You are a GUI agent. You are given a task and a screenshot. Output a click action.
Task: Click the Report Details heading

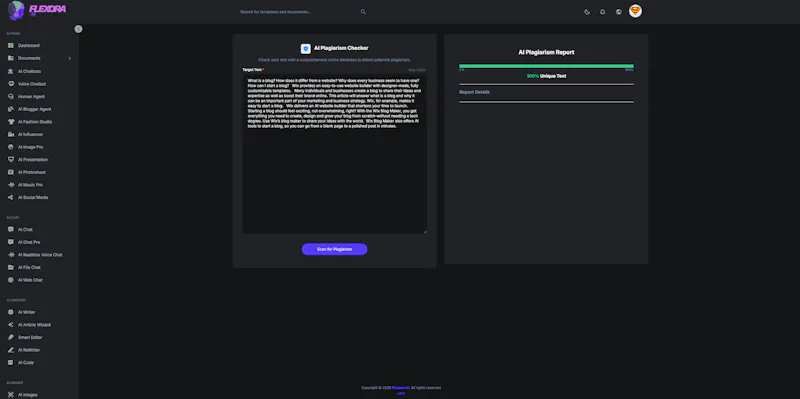(474, 92)
